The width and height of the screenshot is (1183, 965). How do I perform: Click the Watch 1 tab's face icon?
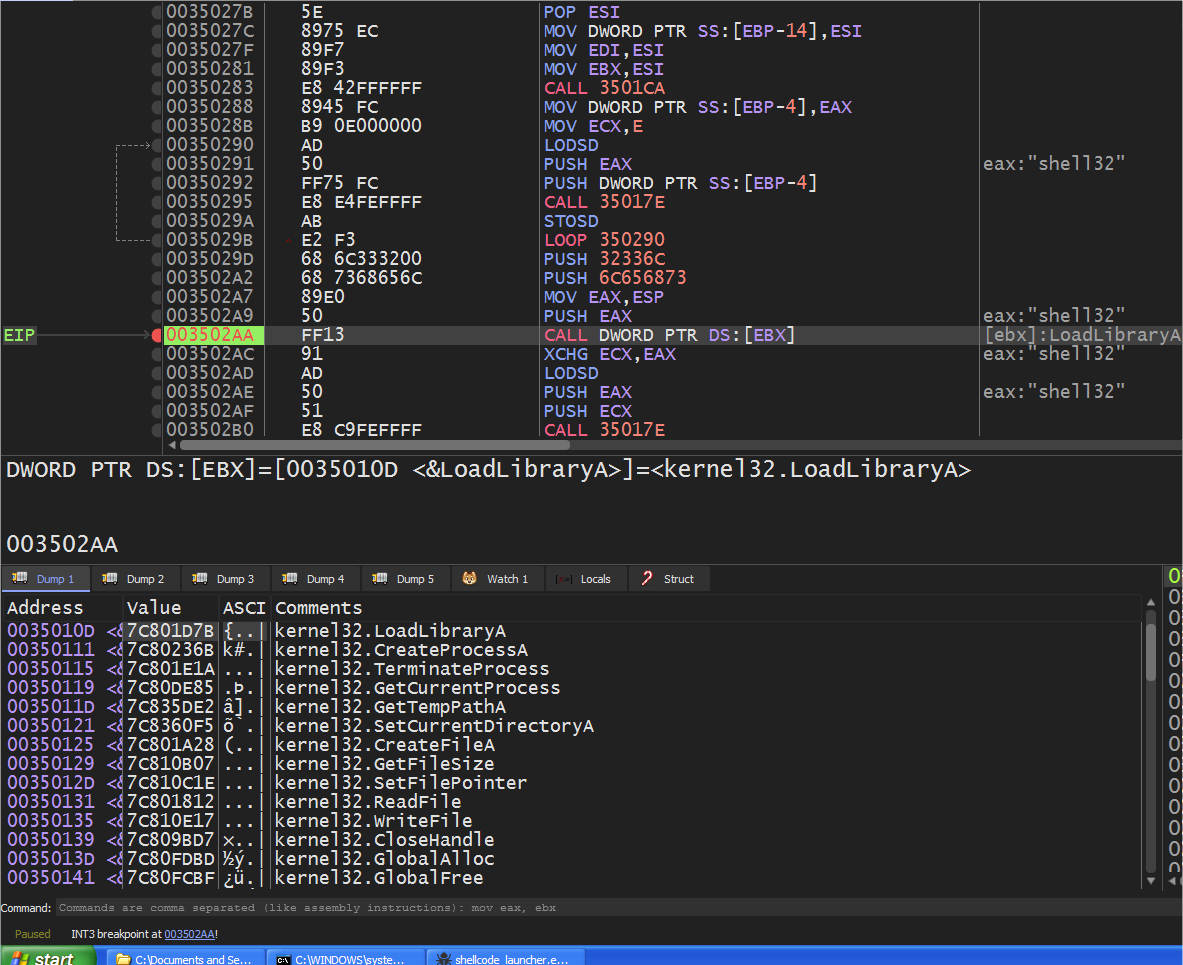coord(469,579)
